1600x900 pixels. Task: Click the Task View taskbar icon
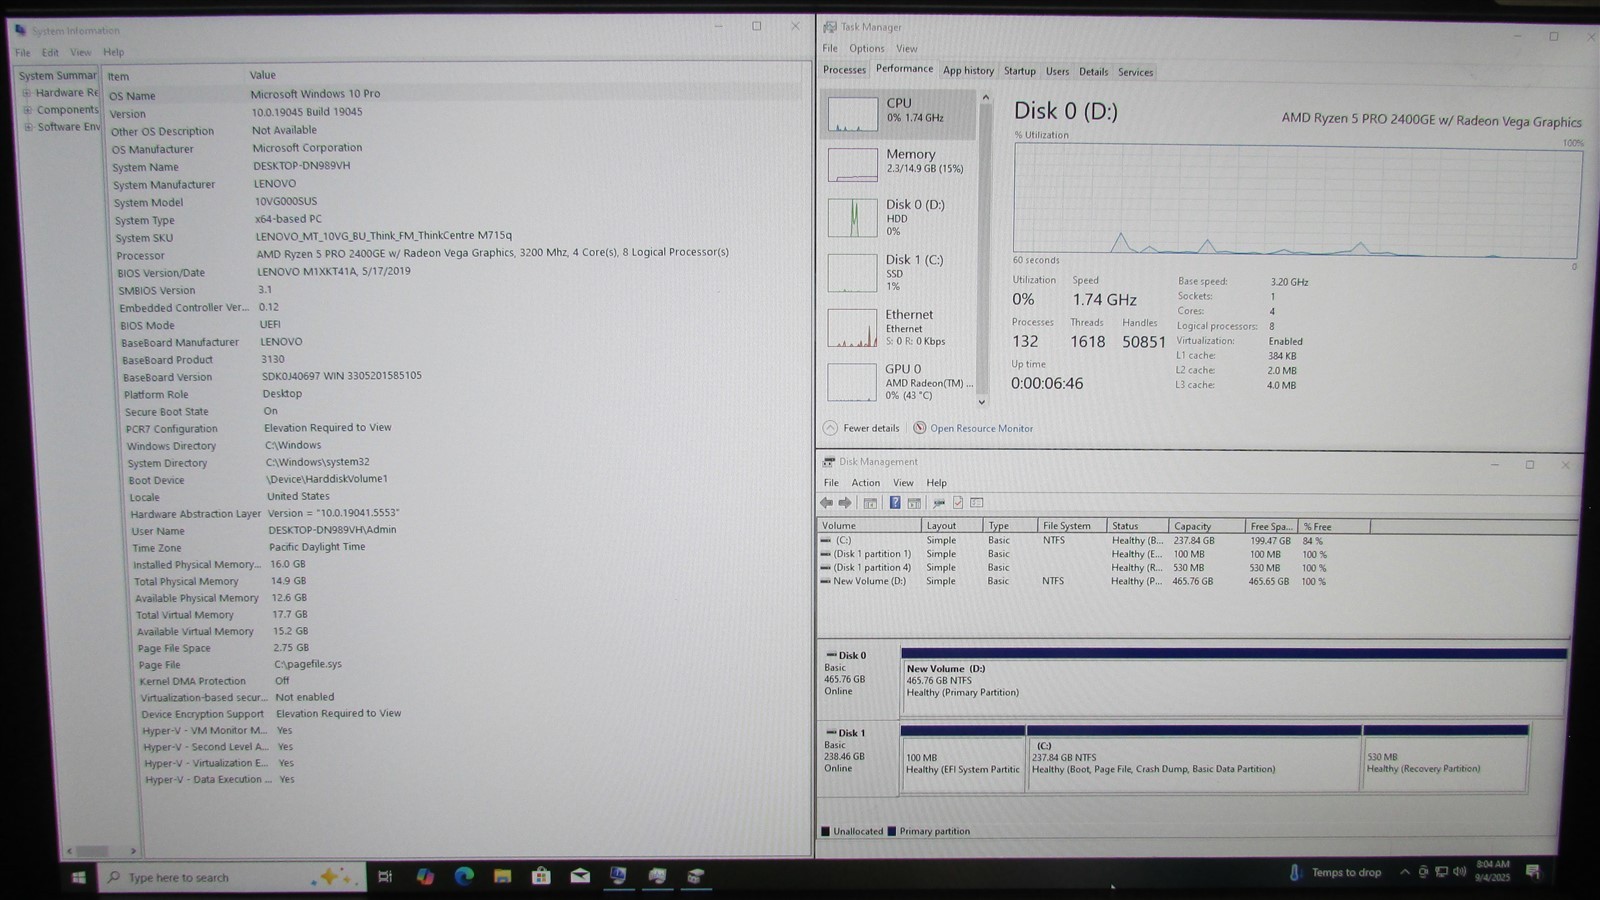(x=385, y=877)
